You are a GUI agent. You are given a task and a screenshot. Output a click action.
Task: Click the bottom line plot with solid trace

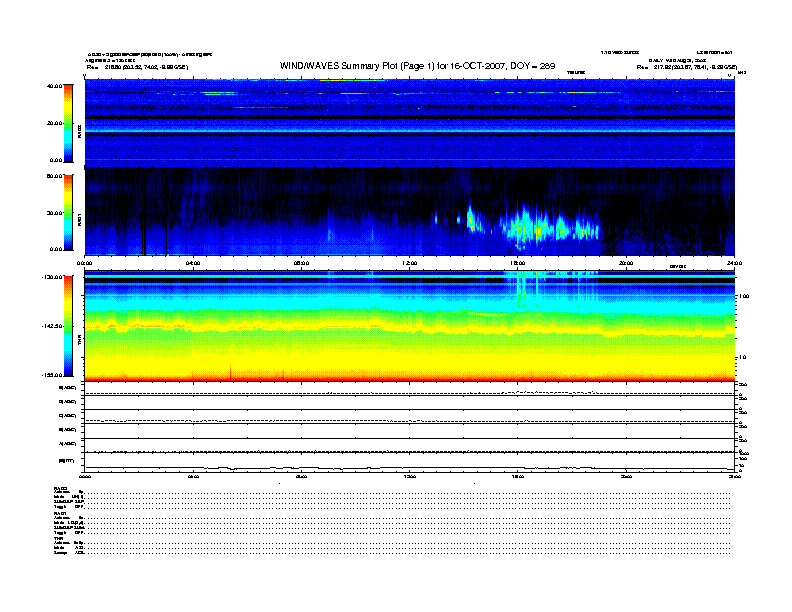[409, 463]
